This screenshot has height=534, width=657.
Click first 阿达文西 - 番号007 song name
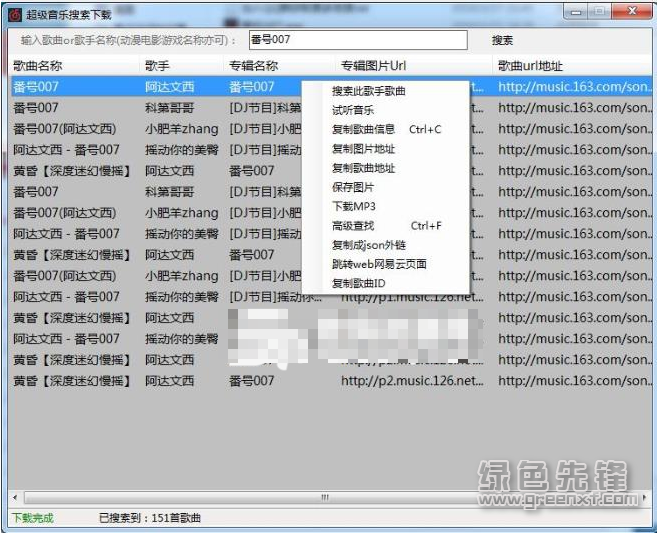click(66, 150)
